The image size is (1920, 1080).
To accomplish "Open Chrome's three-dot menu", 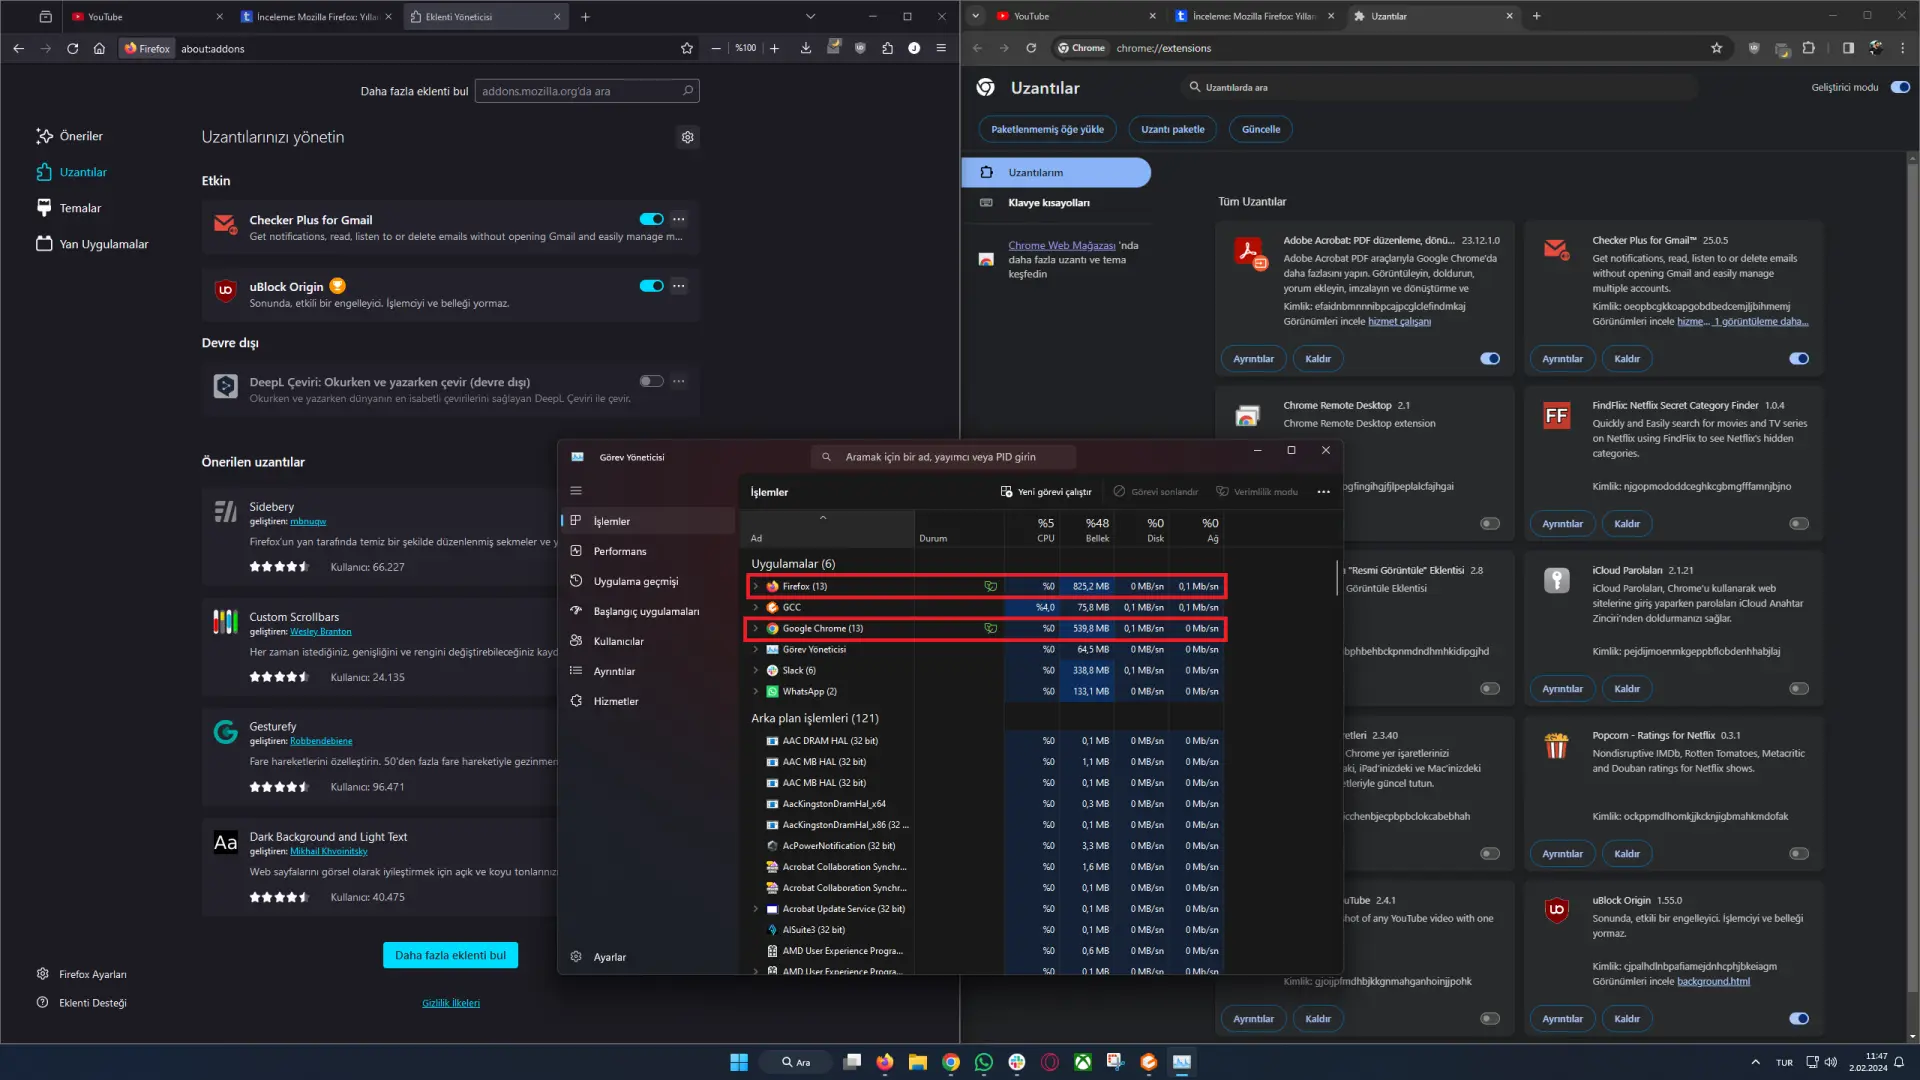I will point(1902,48).
